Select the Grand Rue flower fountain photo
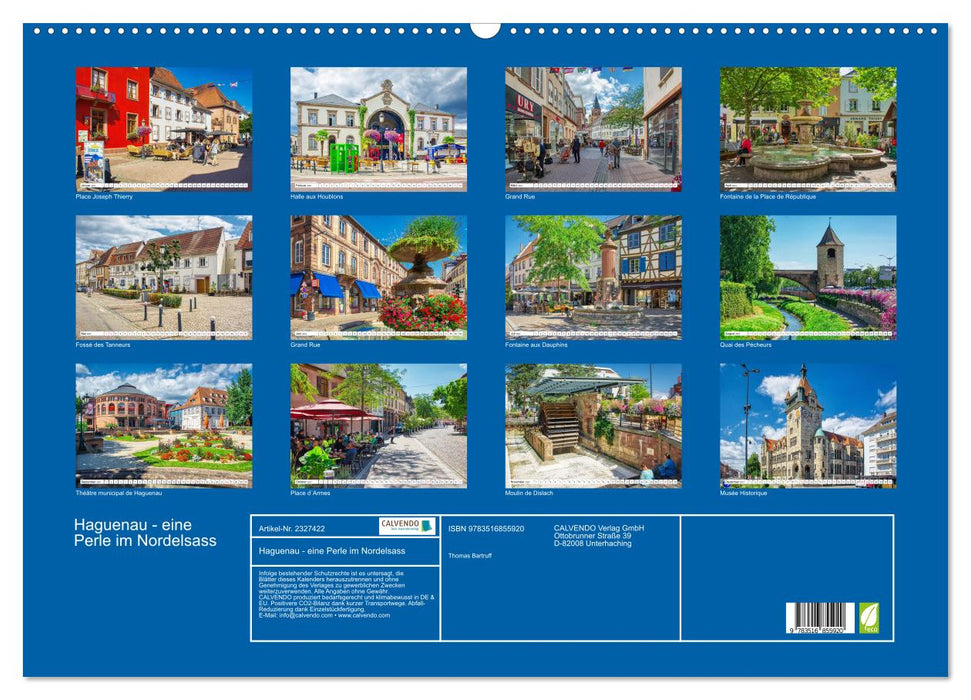 point(378,278)
